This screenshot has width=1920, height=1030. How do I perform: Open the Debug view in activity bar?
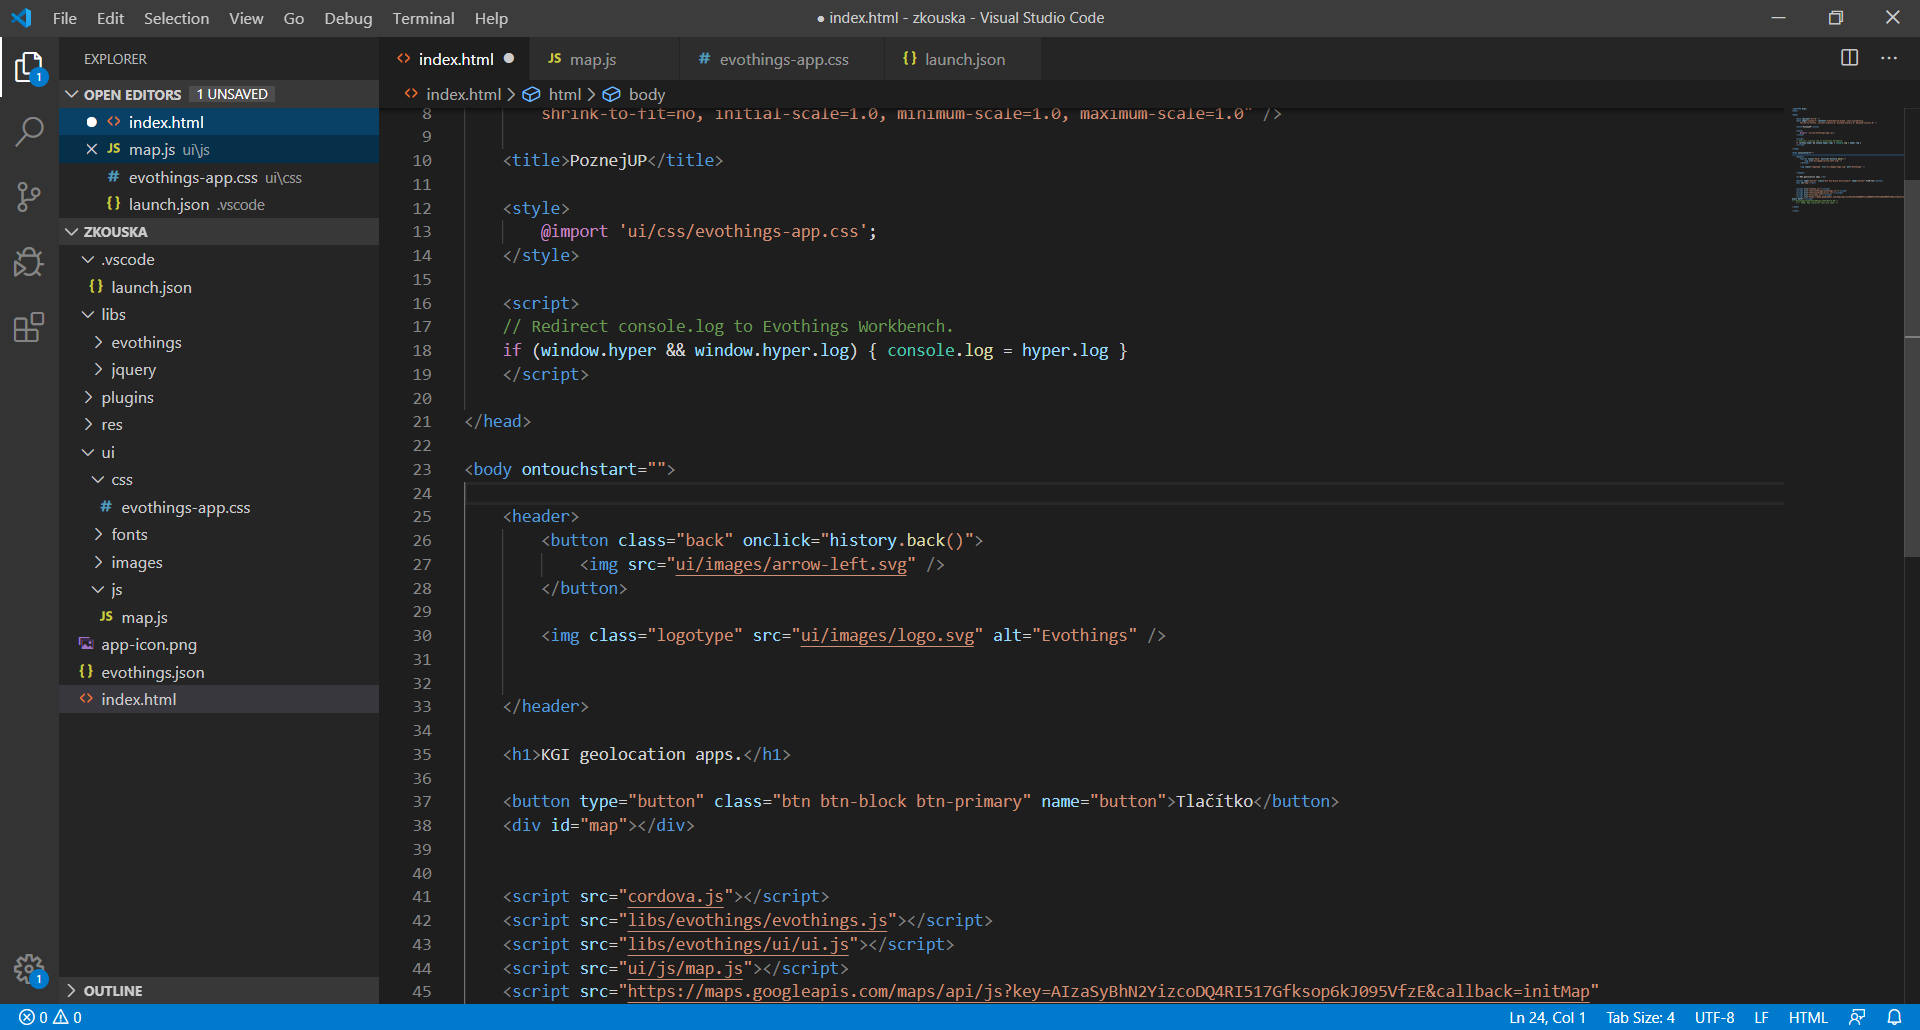[29, 262]
